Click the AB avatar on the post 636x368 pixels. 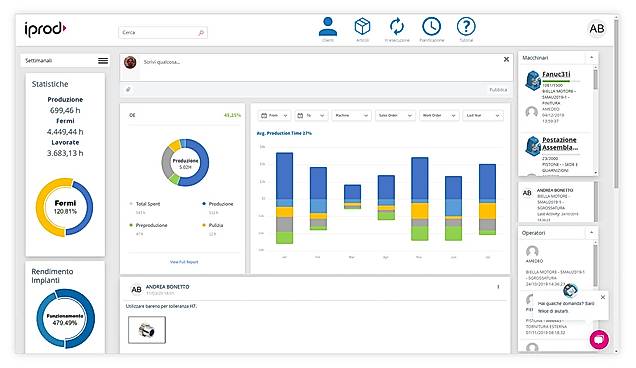136,289
